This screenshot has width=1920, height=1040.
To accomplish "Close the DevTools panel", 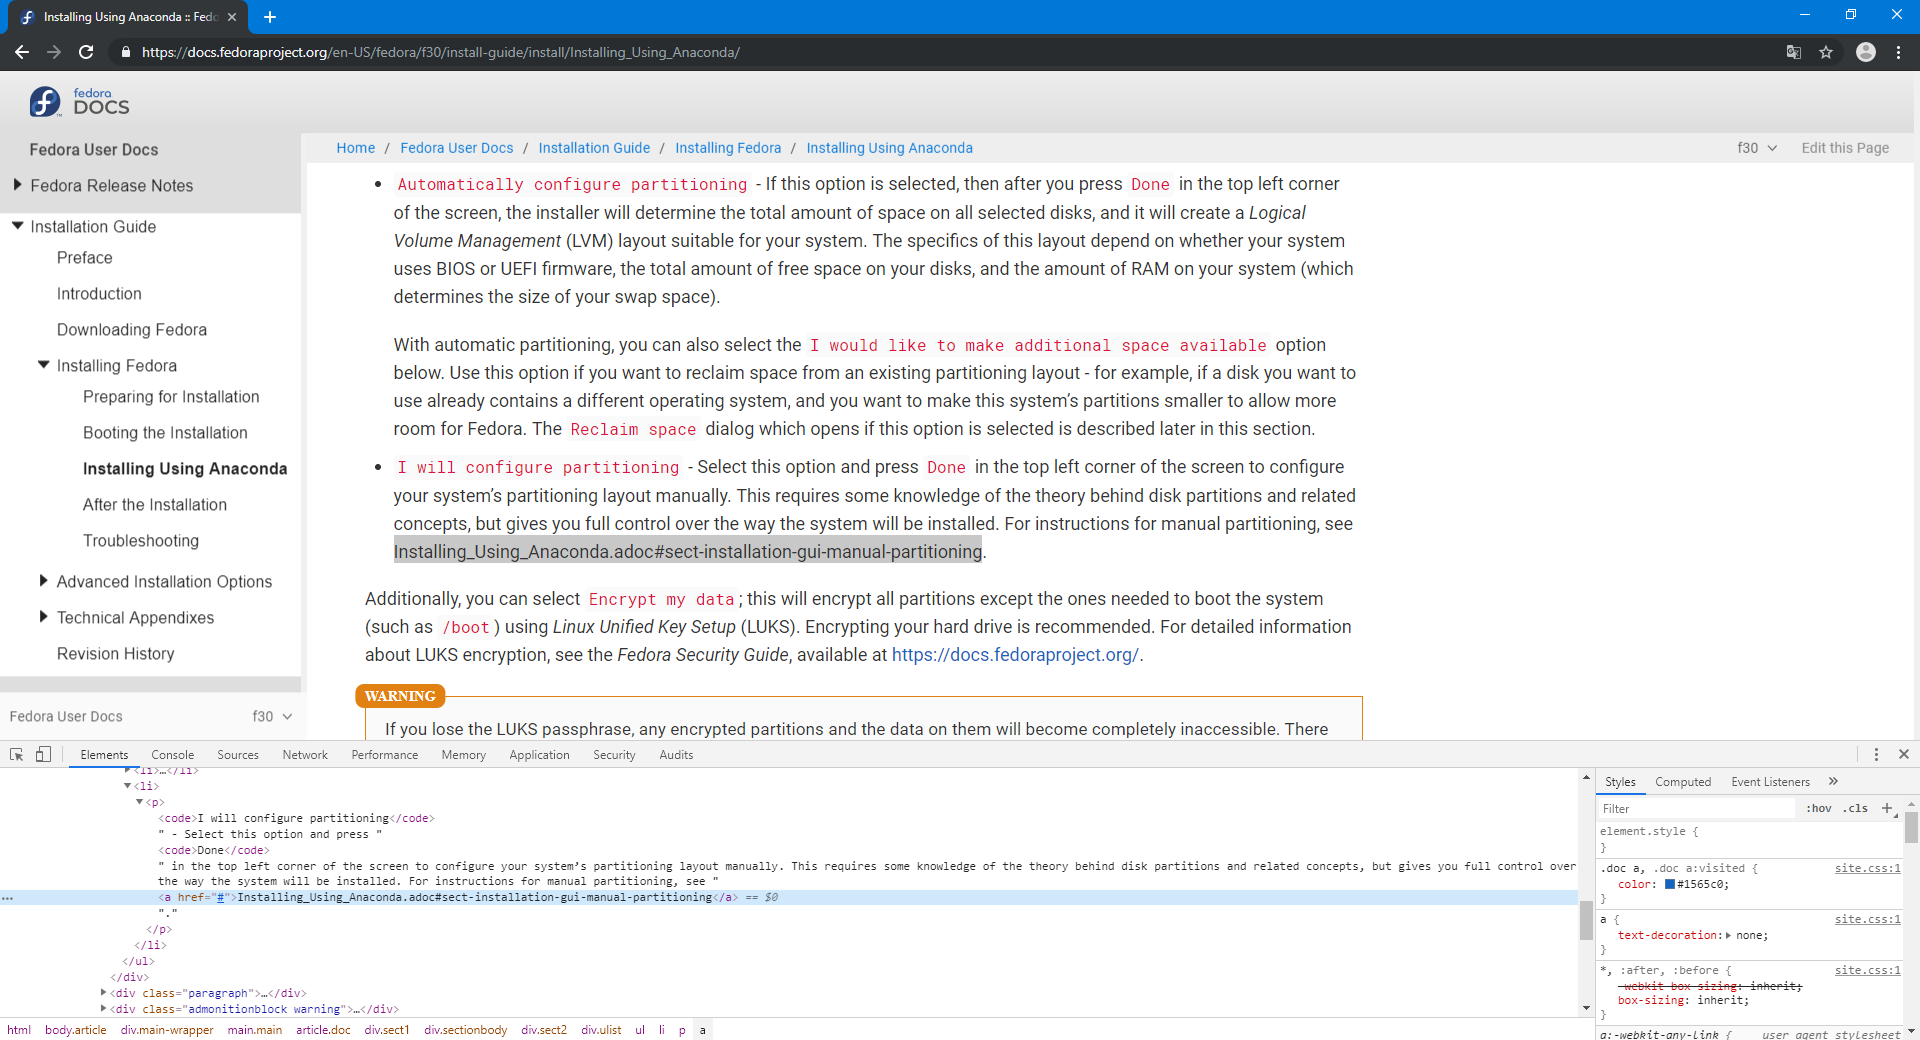I will pyautogui.click(x=1904, y=755).
